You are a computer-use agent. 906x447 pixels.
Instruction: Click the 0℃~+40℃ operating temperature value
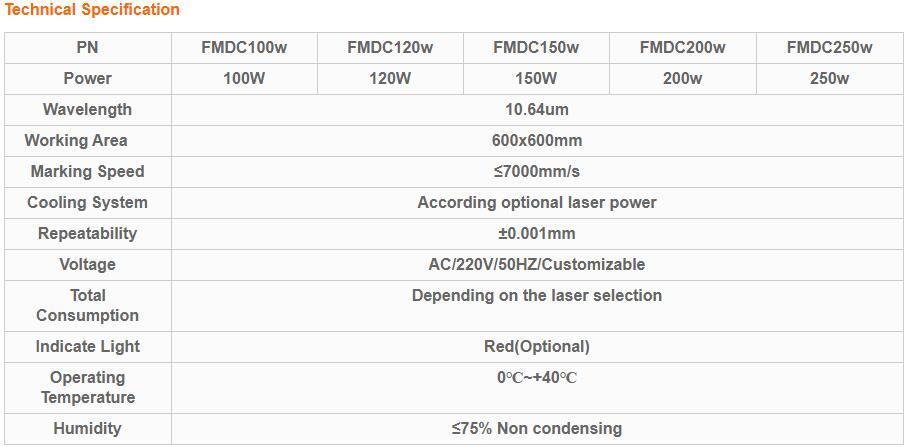tap(537, 378)
